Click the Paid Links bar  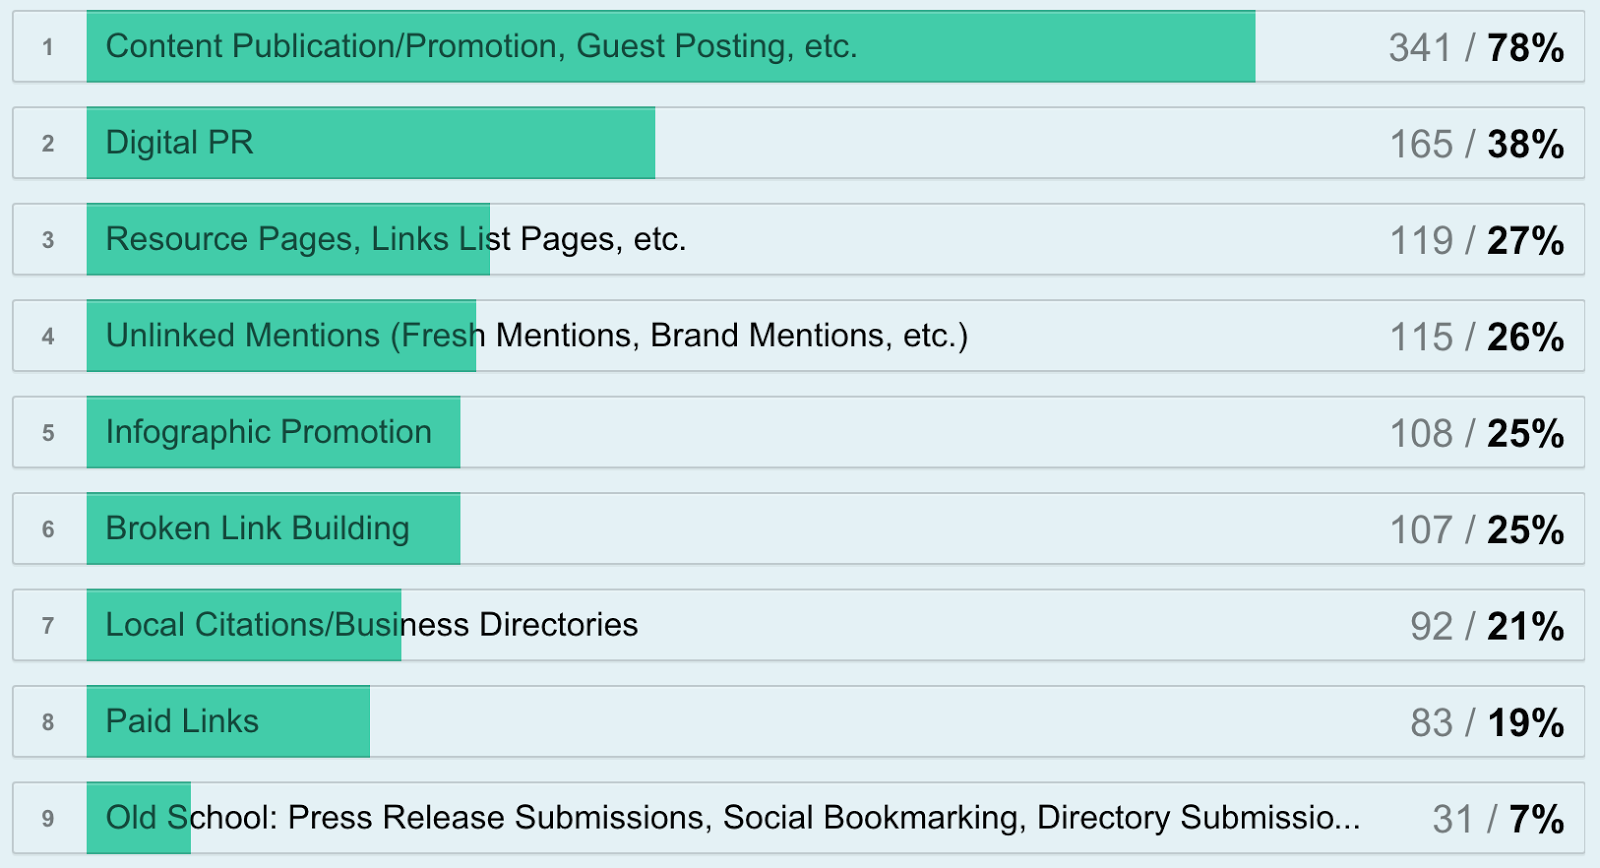(x=228, y=721)
